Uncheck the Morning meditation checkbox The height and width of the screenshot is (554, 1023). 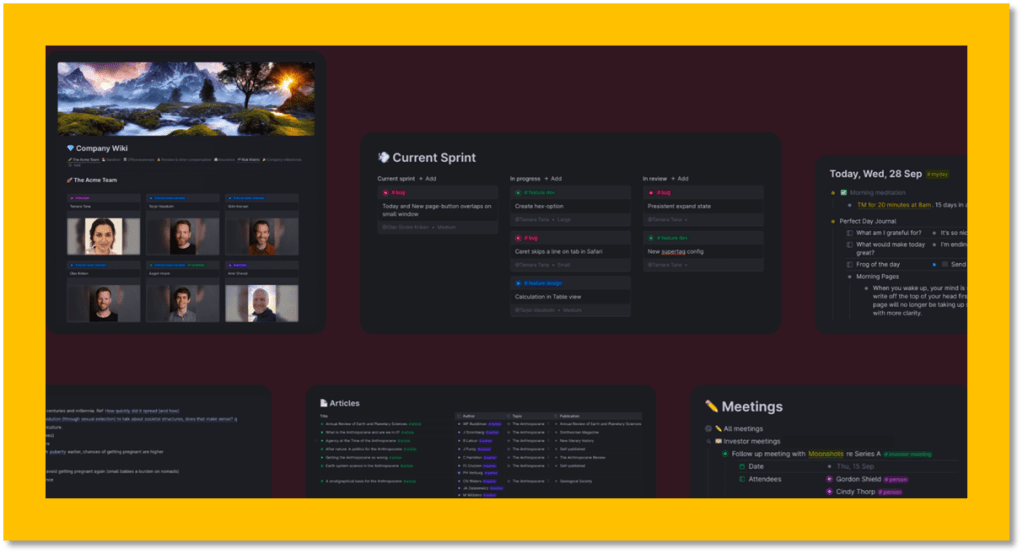[x=844, y=192]
